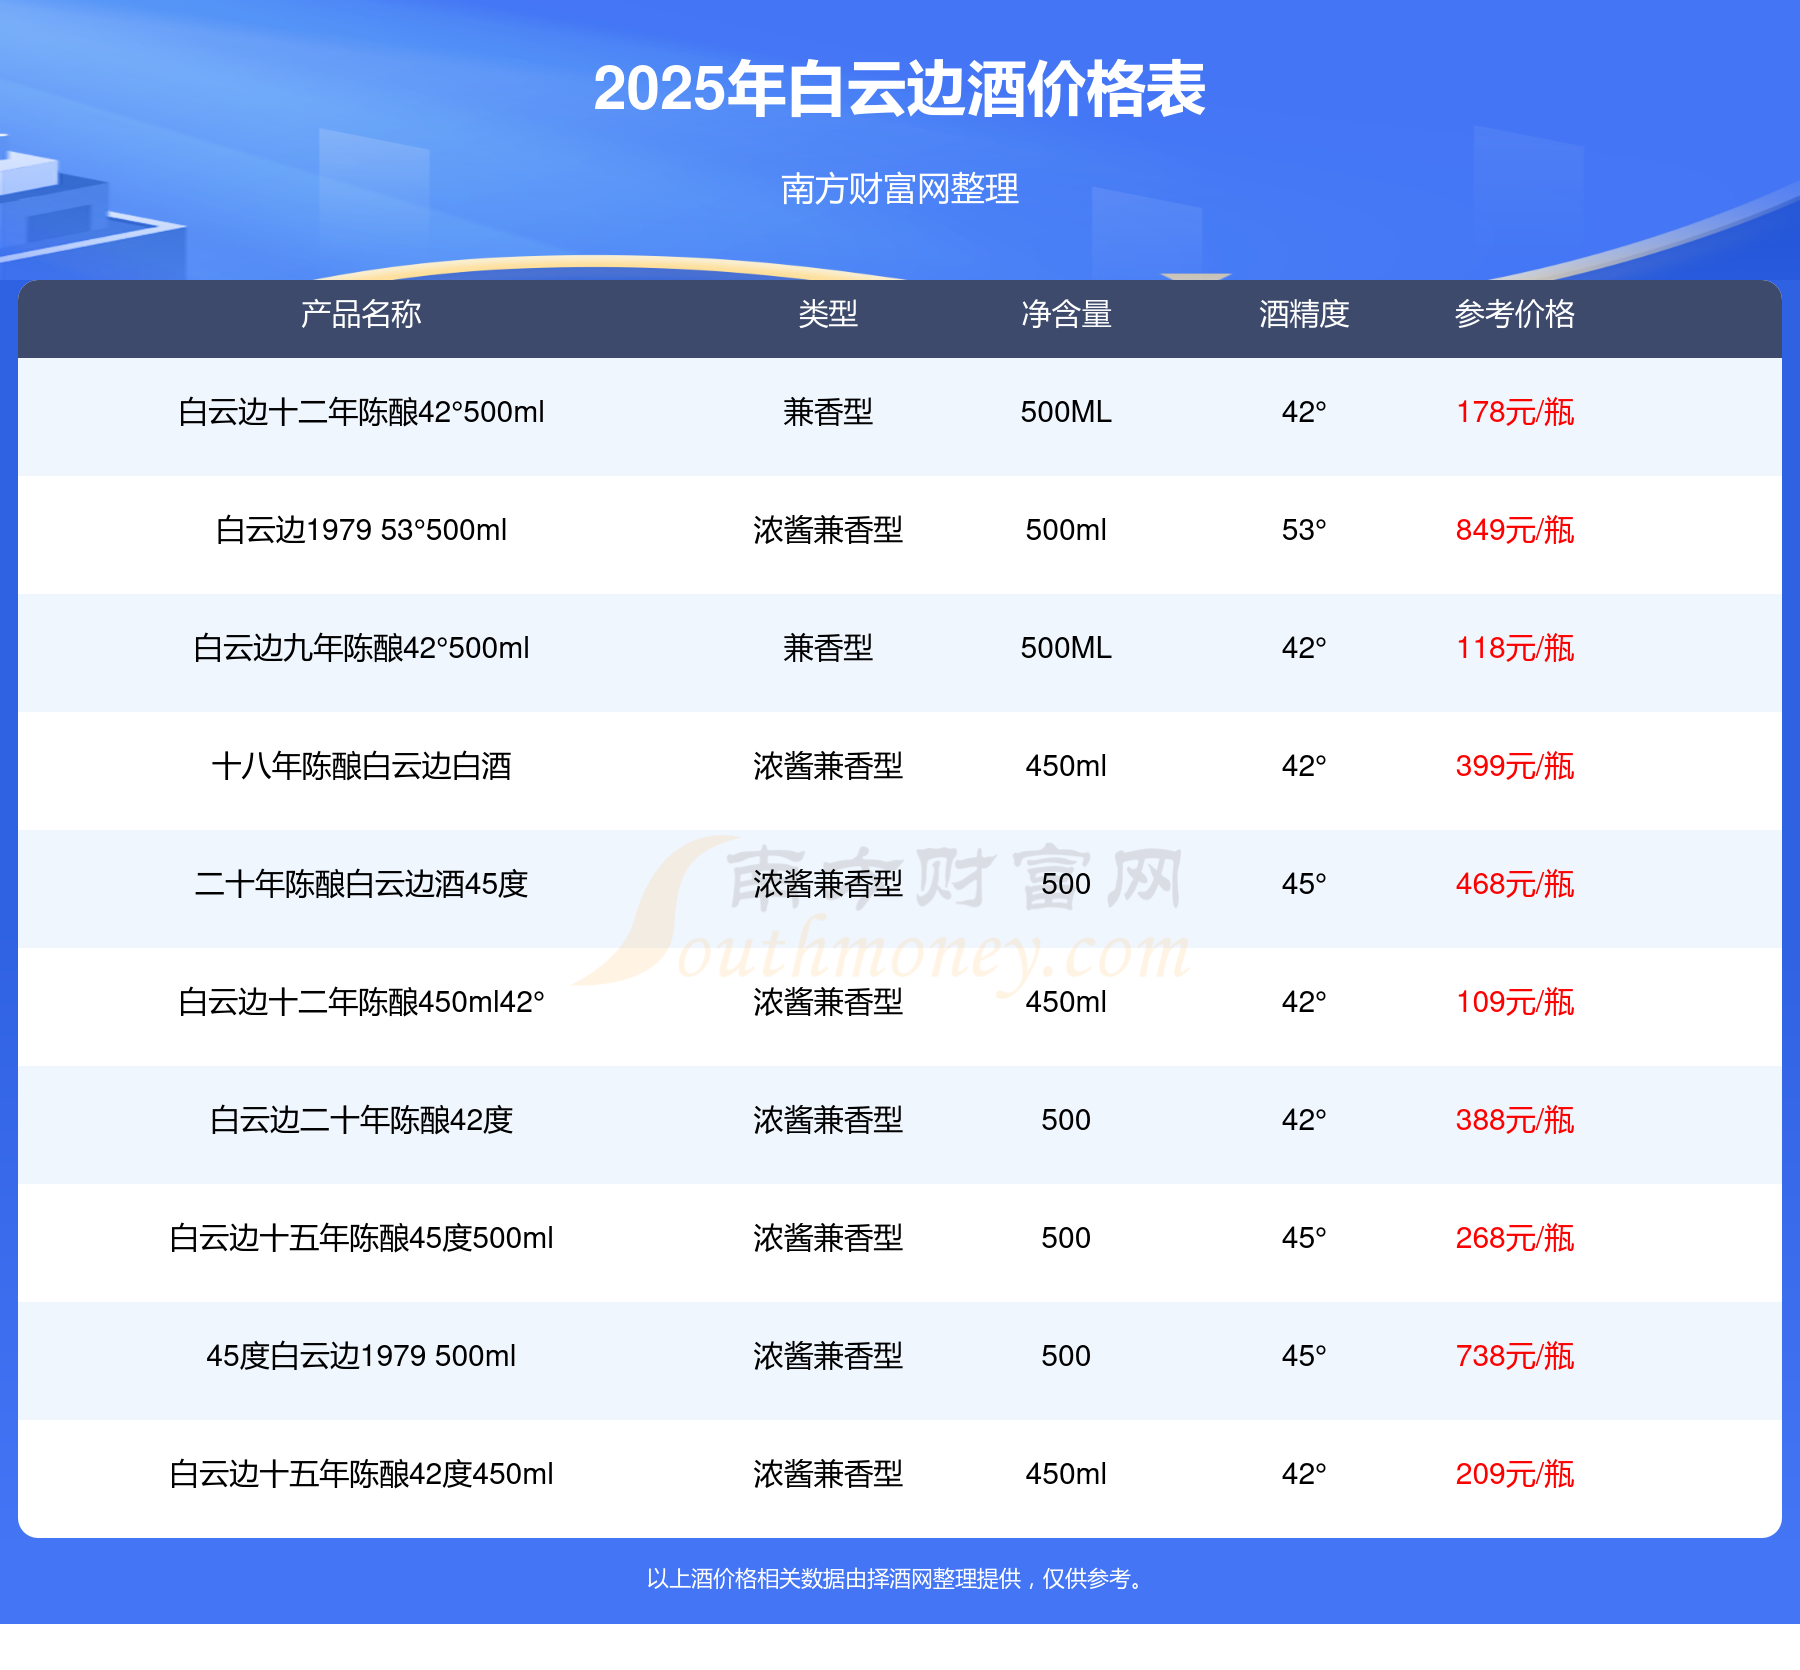Select product 白云边十五年陈酿42度450ml

pos(361,1474)
